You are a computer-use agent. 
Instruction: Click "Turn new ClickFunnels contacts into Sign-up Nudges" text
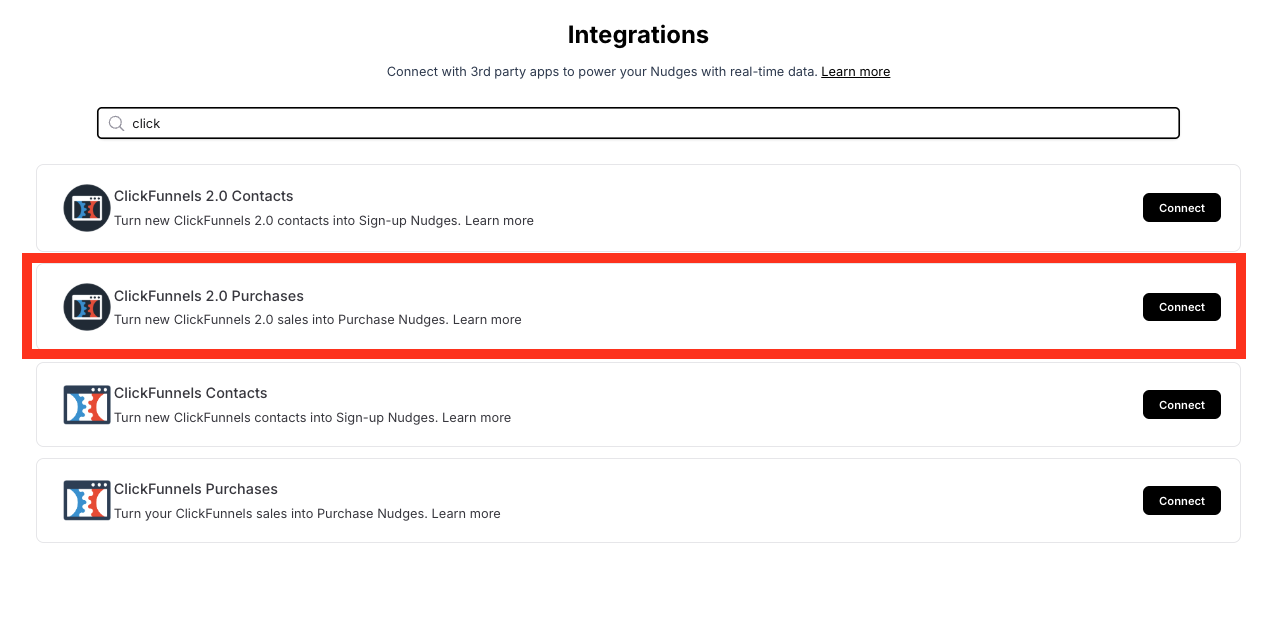tap(276, 418)
